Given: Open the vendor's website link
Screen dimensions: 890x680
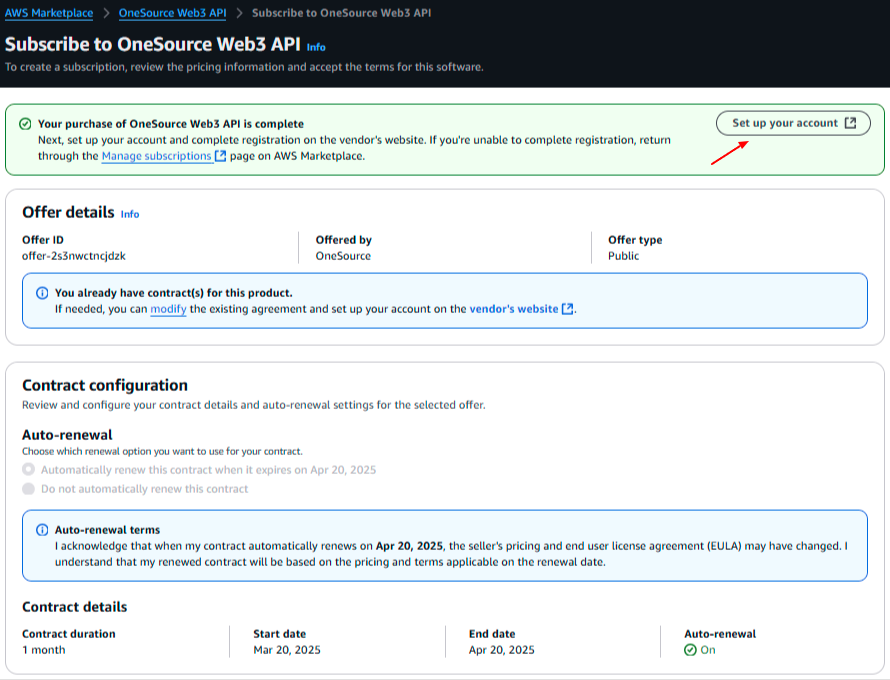Looking at the screenshot, I should pos(514,309).
